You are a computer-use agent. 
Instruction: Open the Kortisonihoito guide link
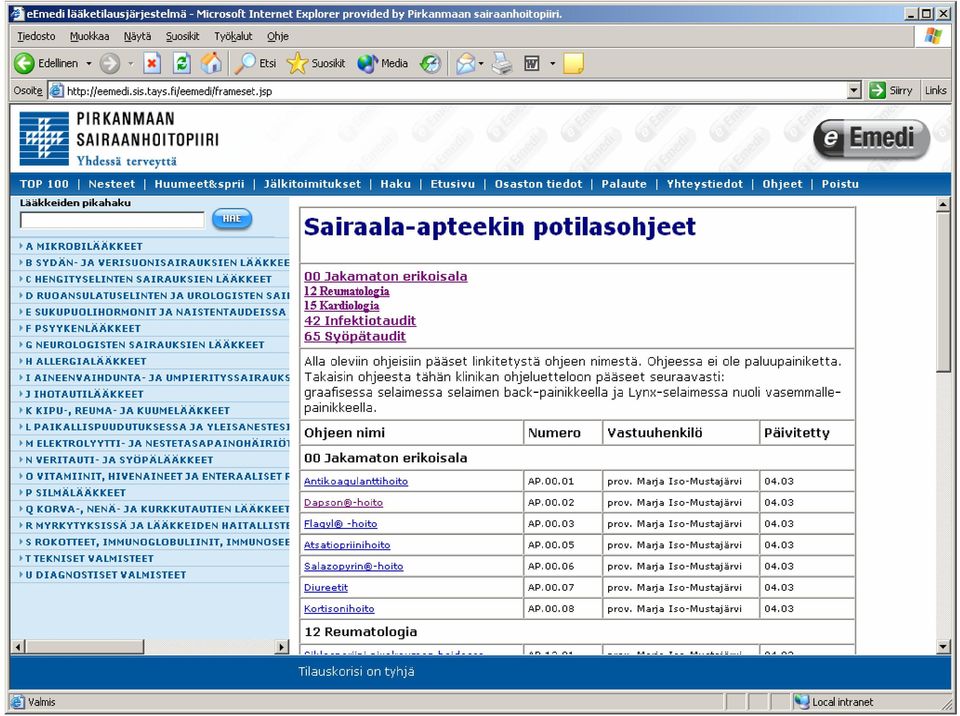click(339, 609)
